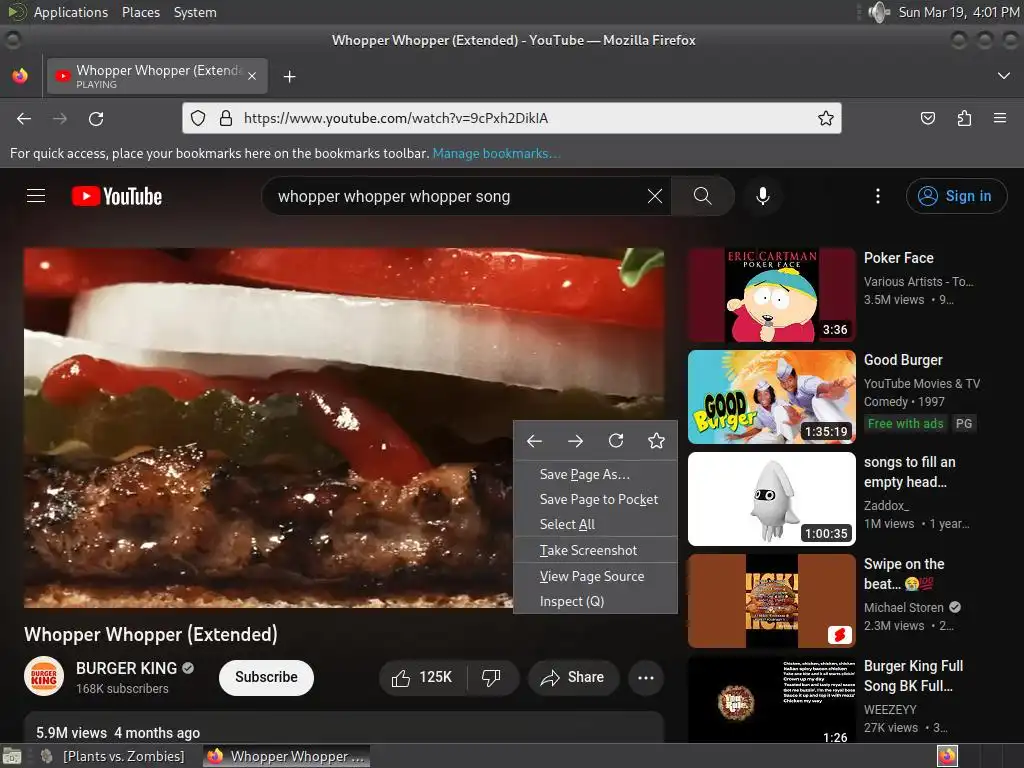List all tabs with the chevron
1024x768 pixels.
(x=1004, y=76)
